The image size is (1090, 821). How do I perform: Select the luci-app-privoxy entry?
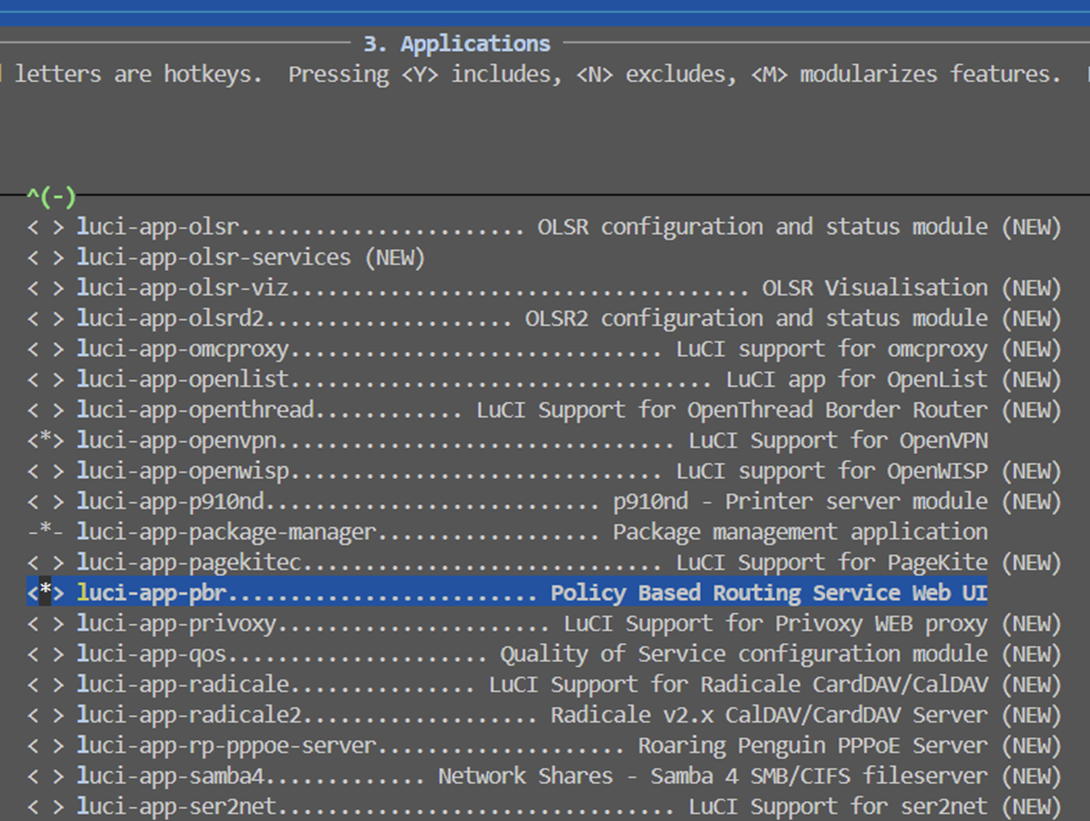544,624
